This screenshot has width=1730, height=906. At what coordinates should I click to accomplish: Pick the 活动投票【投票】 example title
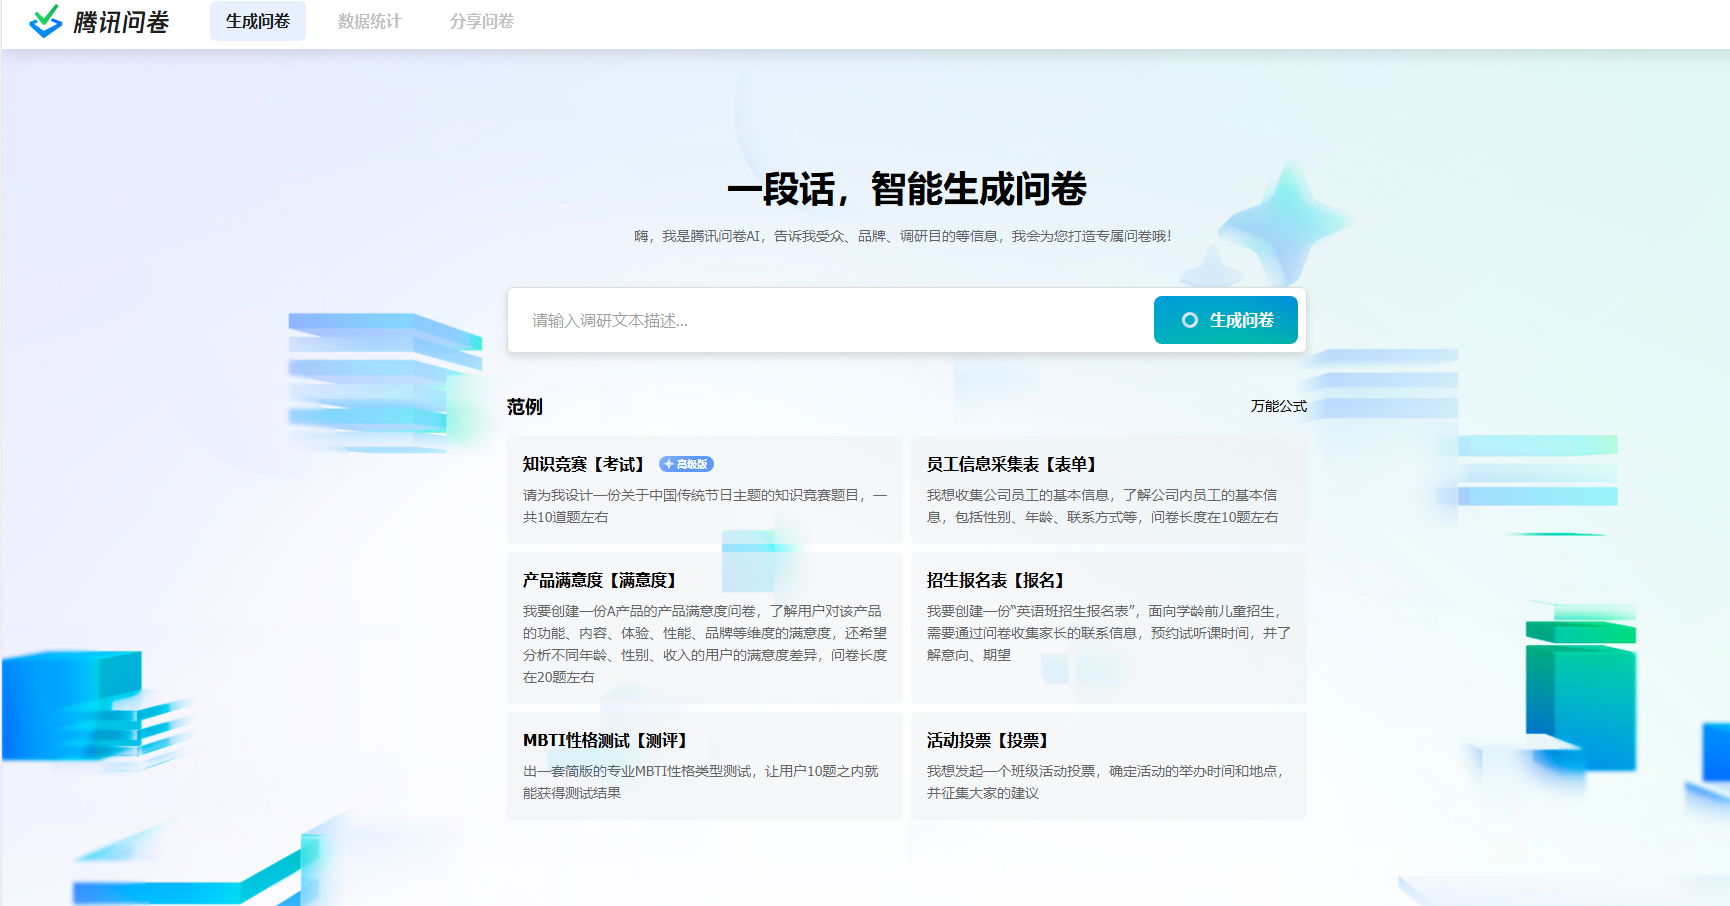(989, 740)
